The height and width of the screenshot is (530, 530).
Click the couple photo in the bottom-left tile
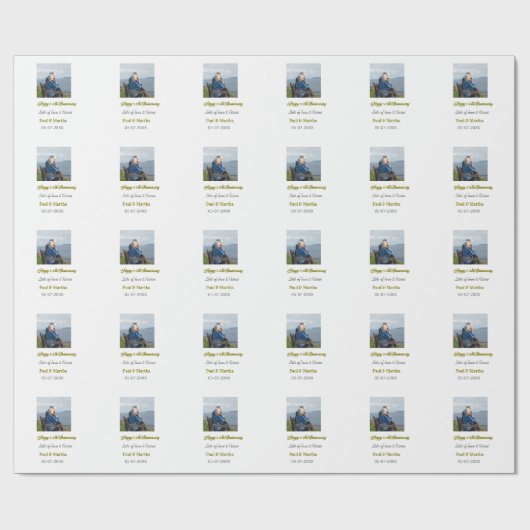click(x=54, y=414)
